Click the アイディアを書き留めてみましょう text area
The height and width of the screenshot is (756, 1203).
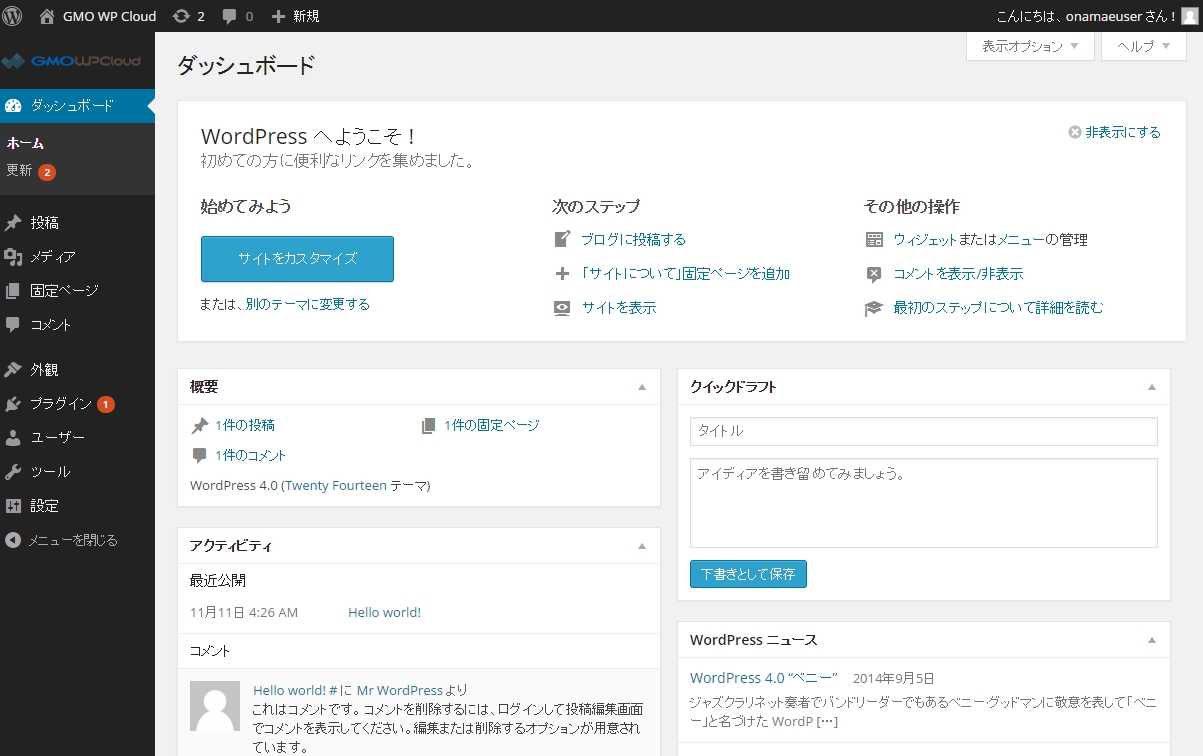[924, 503]
